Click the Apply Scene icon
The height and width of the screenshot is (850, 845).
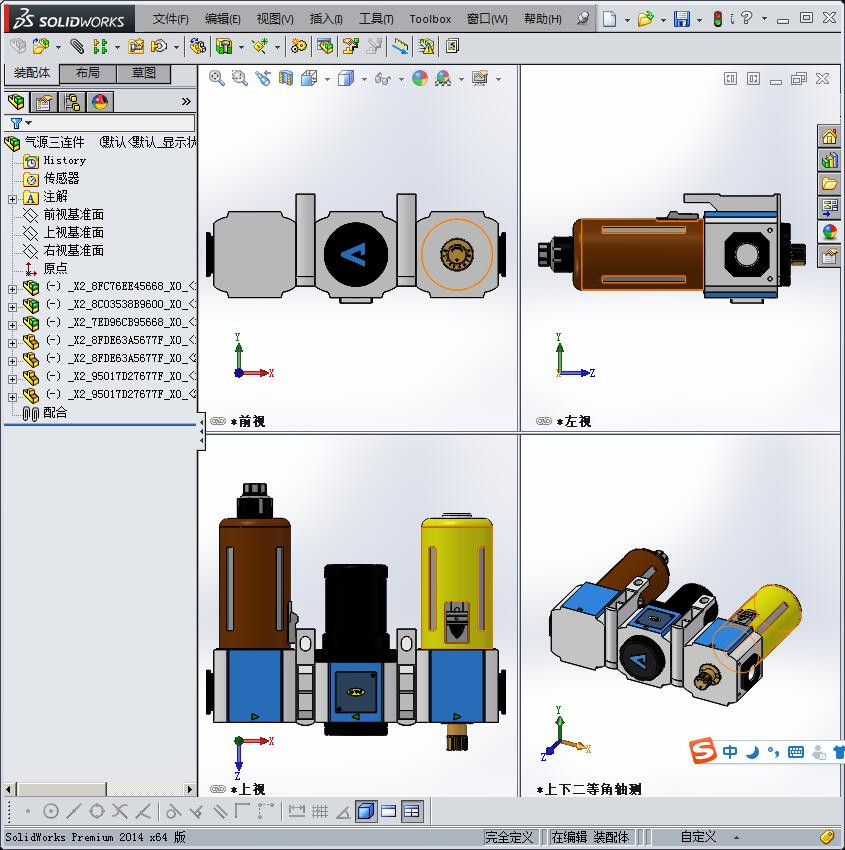(443, 79)
